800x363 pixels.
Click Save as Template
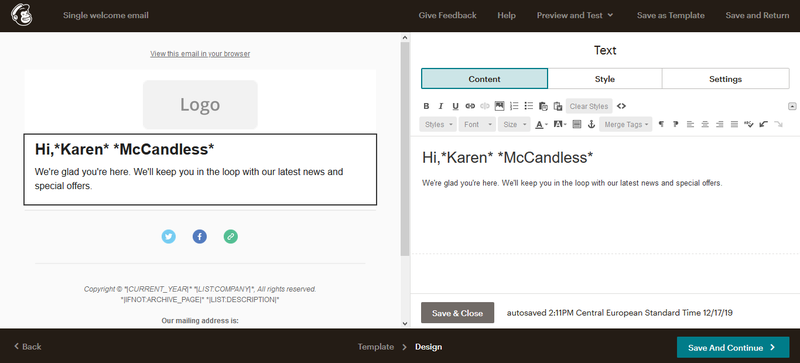coord(670,15)
